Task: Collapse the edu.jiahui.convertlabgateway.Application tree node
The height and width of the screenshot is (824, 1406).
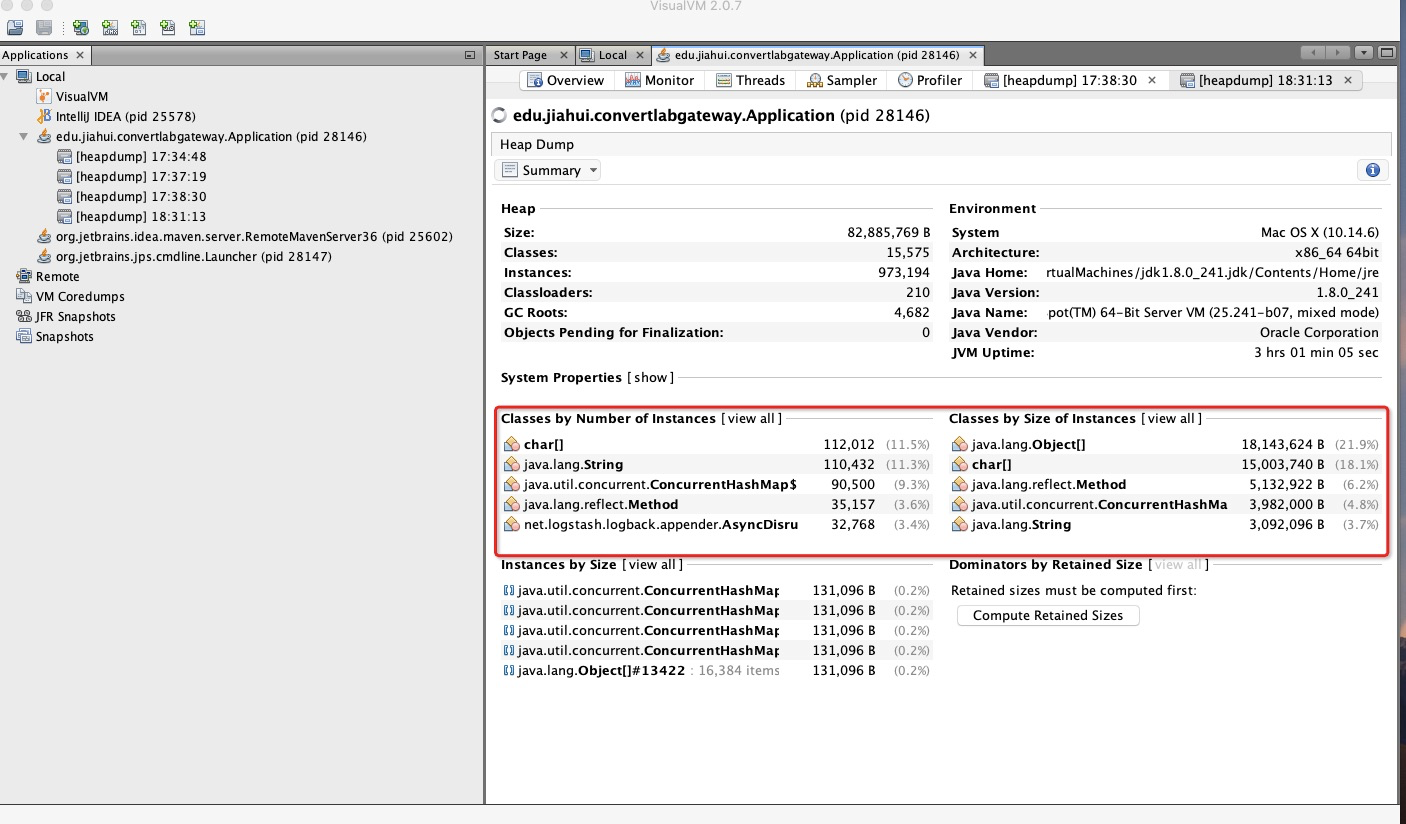Action: (x=24, y=136)
